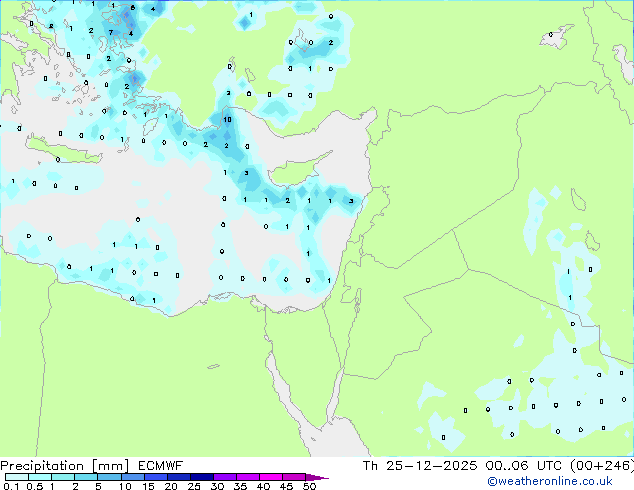The width and height of the screenshot is (634, 490).
Task: Click the legend arrow above 50 mm
Action: [317, 478]
